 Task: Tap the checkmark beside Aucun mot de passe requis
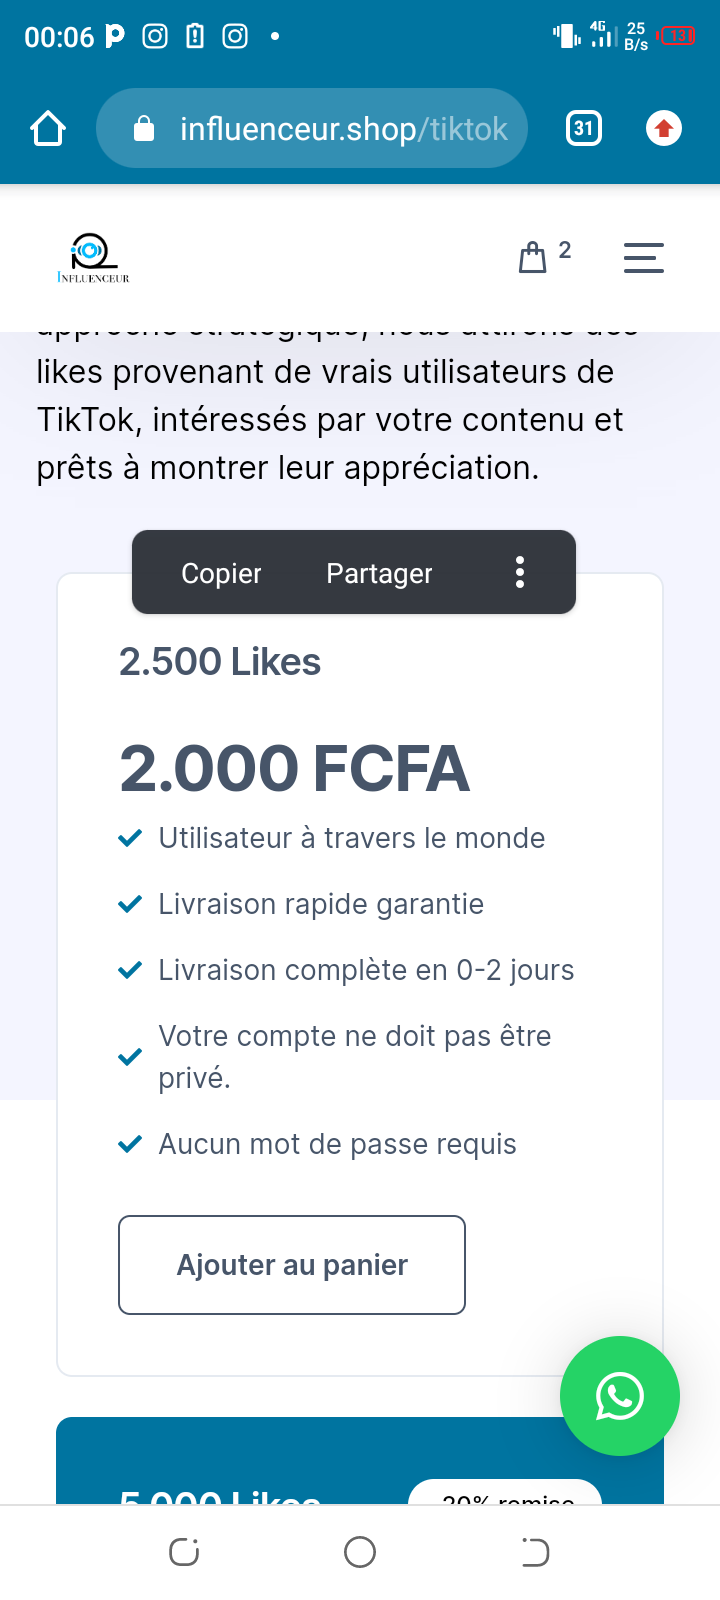tap(130, 1144)
